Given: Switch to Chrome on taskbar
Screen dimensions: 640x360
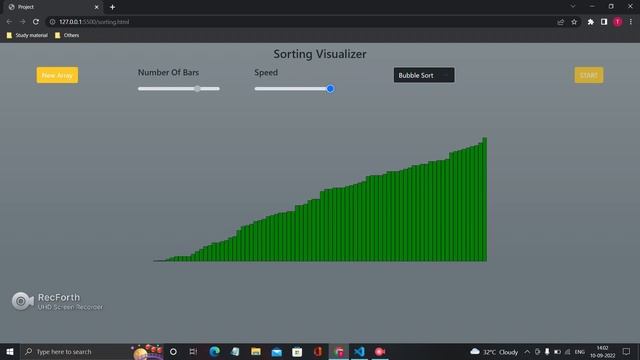Looking at the screenshot, I should point(339,351).
